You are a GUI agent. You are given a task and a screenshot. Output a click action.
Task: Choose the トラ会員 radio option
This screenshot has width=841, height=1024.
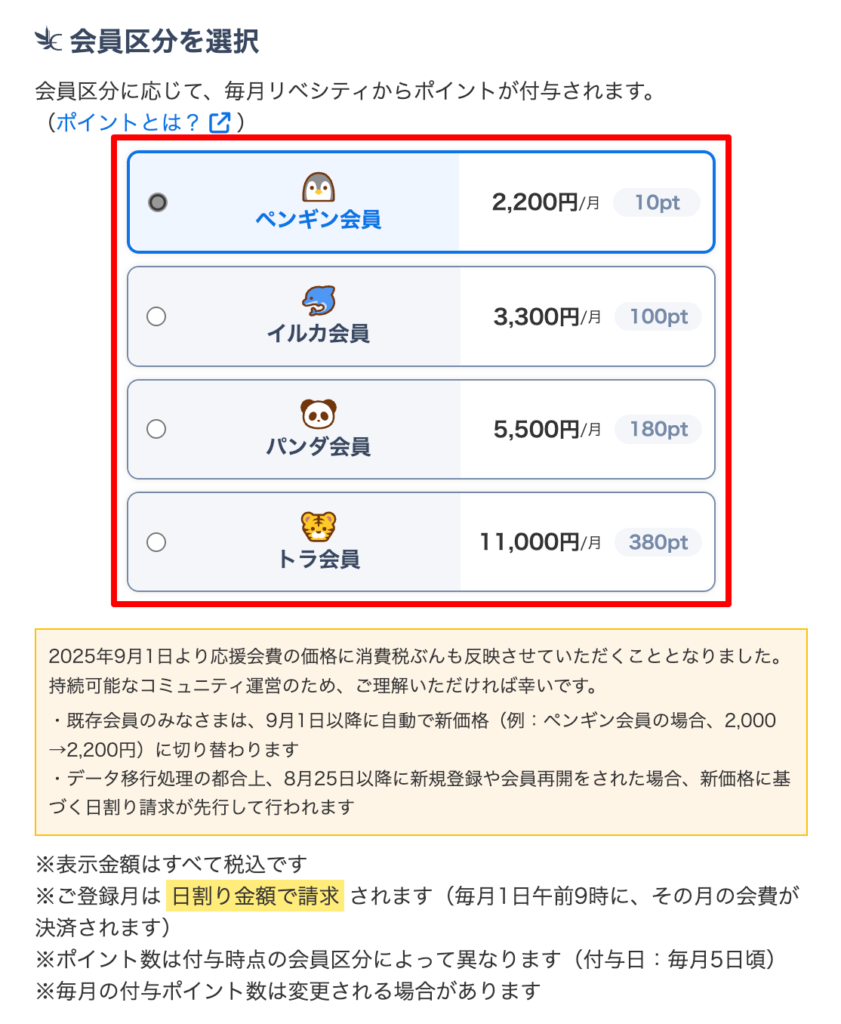coord(156,542)
